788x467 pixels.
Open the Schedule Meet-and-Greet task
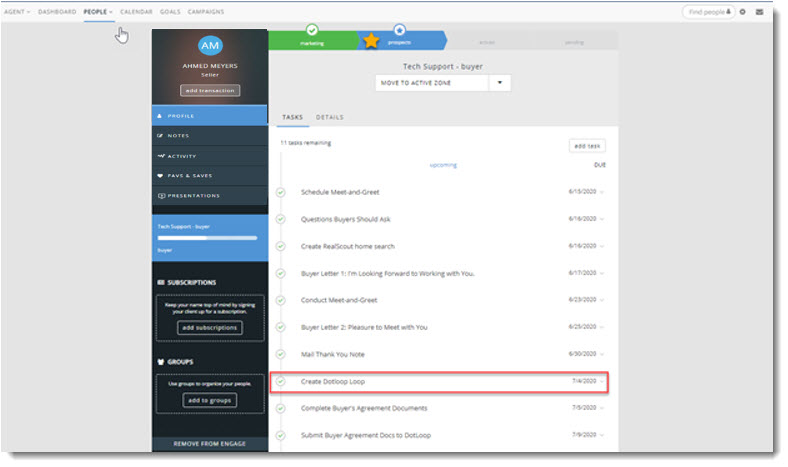(x=340, y=192)
